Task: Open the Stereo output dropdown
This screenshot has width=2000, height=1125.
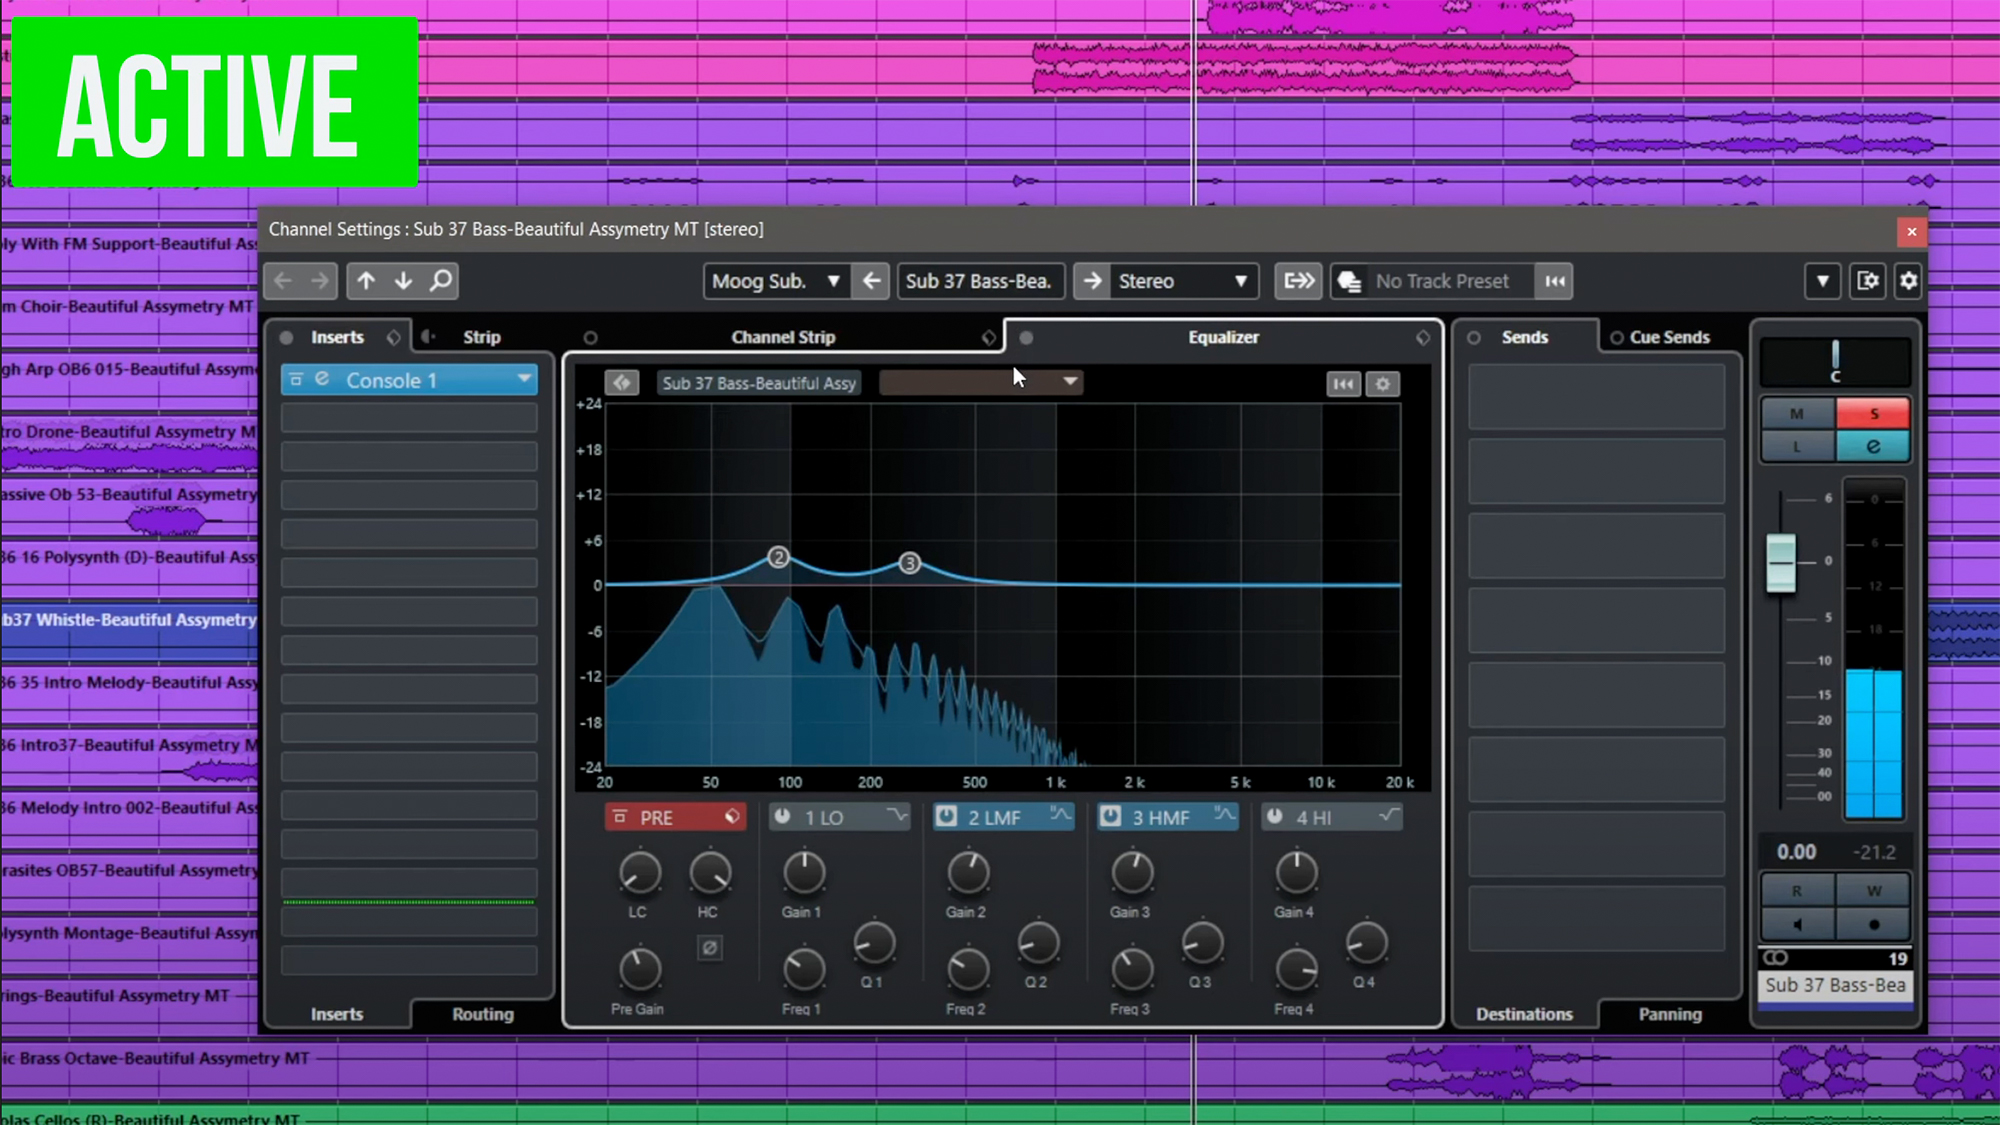Action: 1183,281
